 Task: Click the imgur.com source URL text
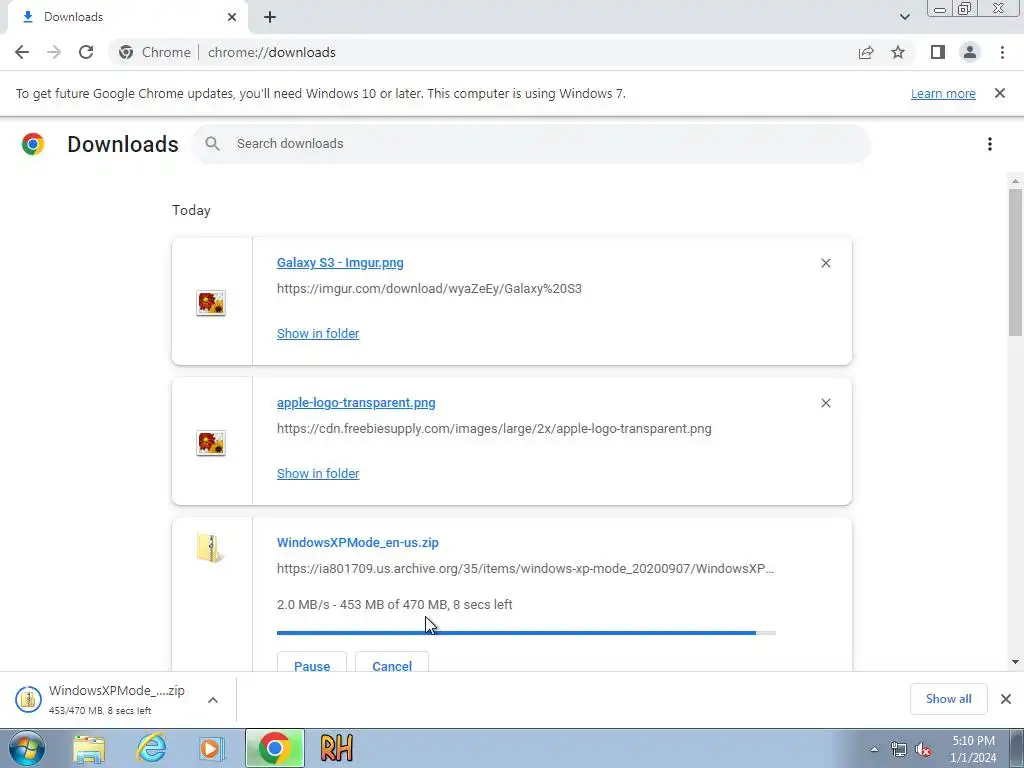(x=429, y=289)
